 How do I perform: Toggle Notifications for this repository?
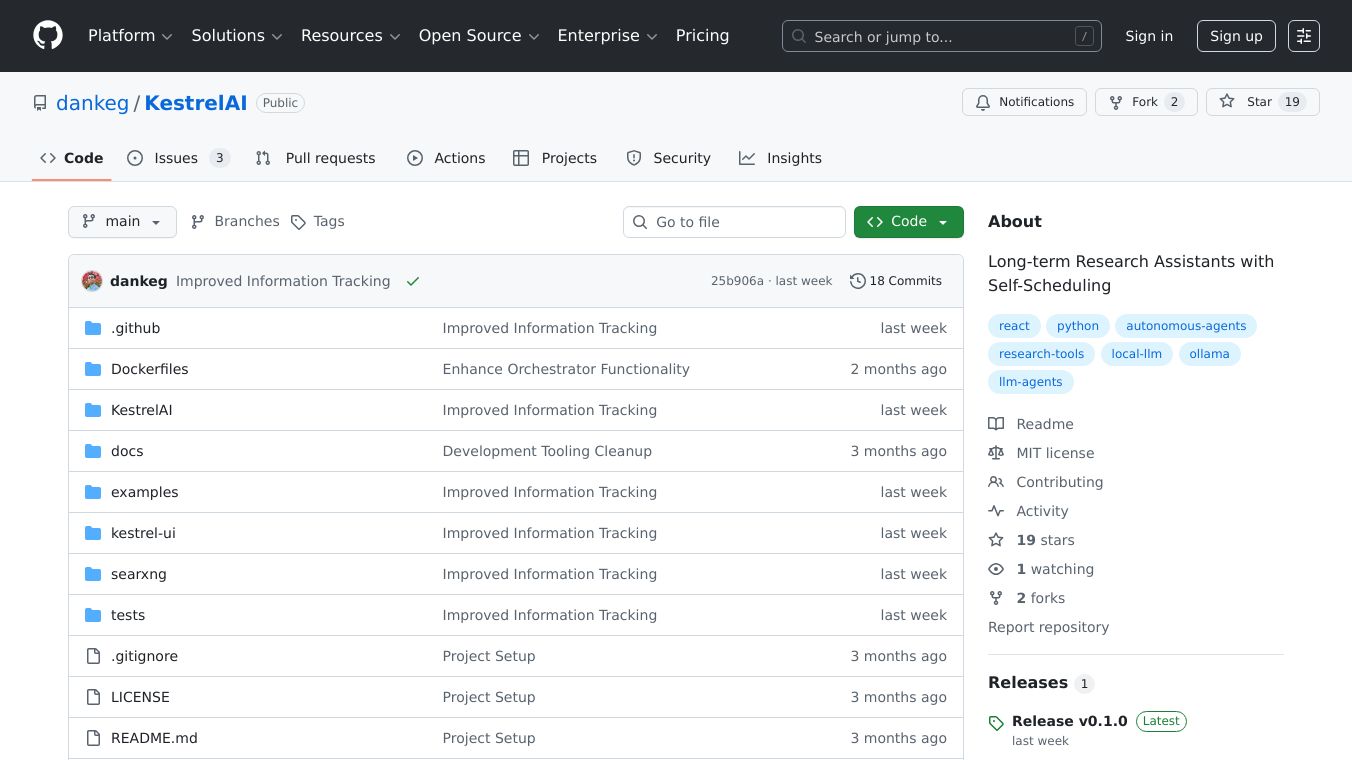click(x=1024, y=102)
